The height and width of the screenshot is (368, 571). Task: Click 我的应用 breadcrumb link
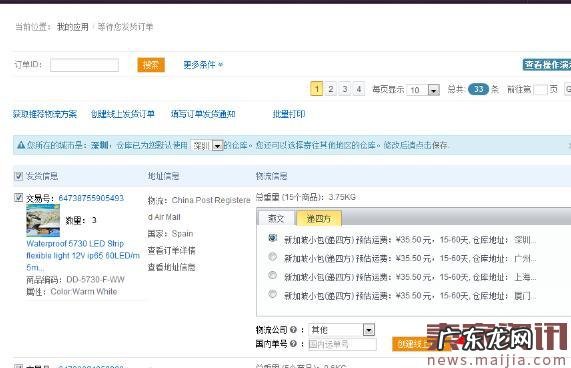click(72, 27)
